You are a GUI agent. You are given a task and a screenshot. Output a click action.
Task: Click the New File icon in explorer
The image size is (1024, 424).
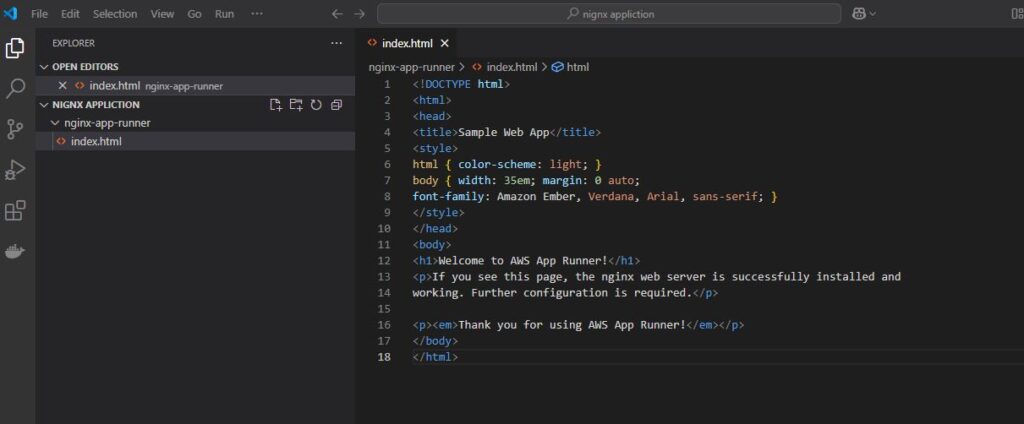[276, 105]
